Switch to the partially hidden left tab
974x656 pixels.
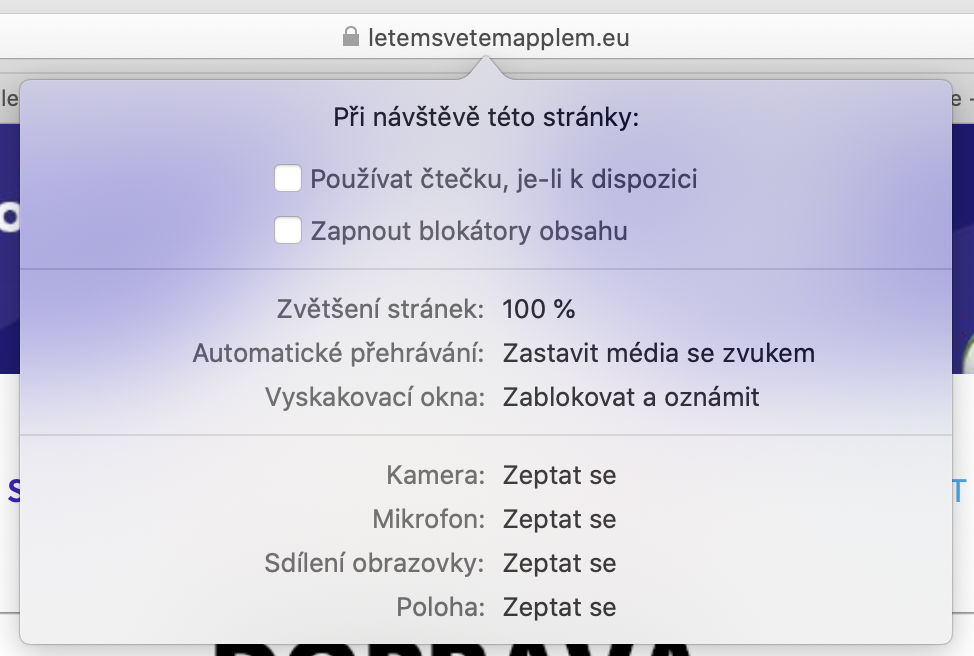[x=8, y=98]
